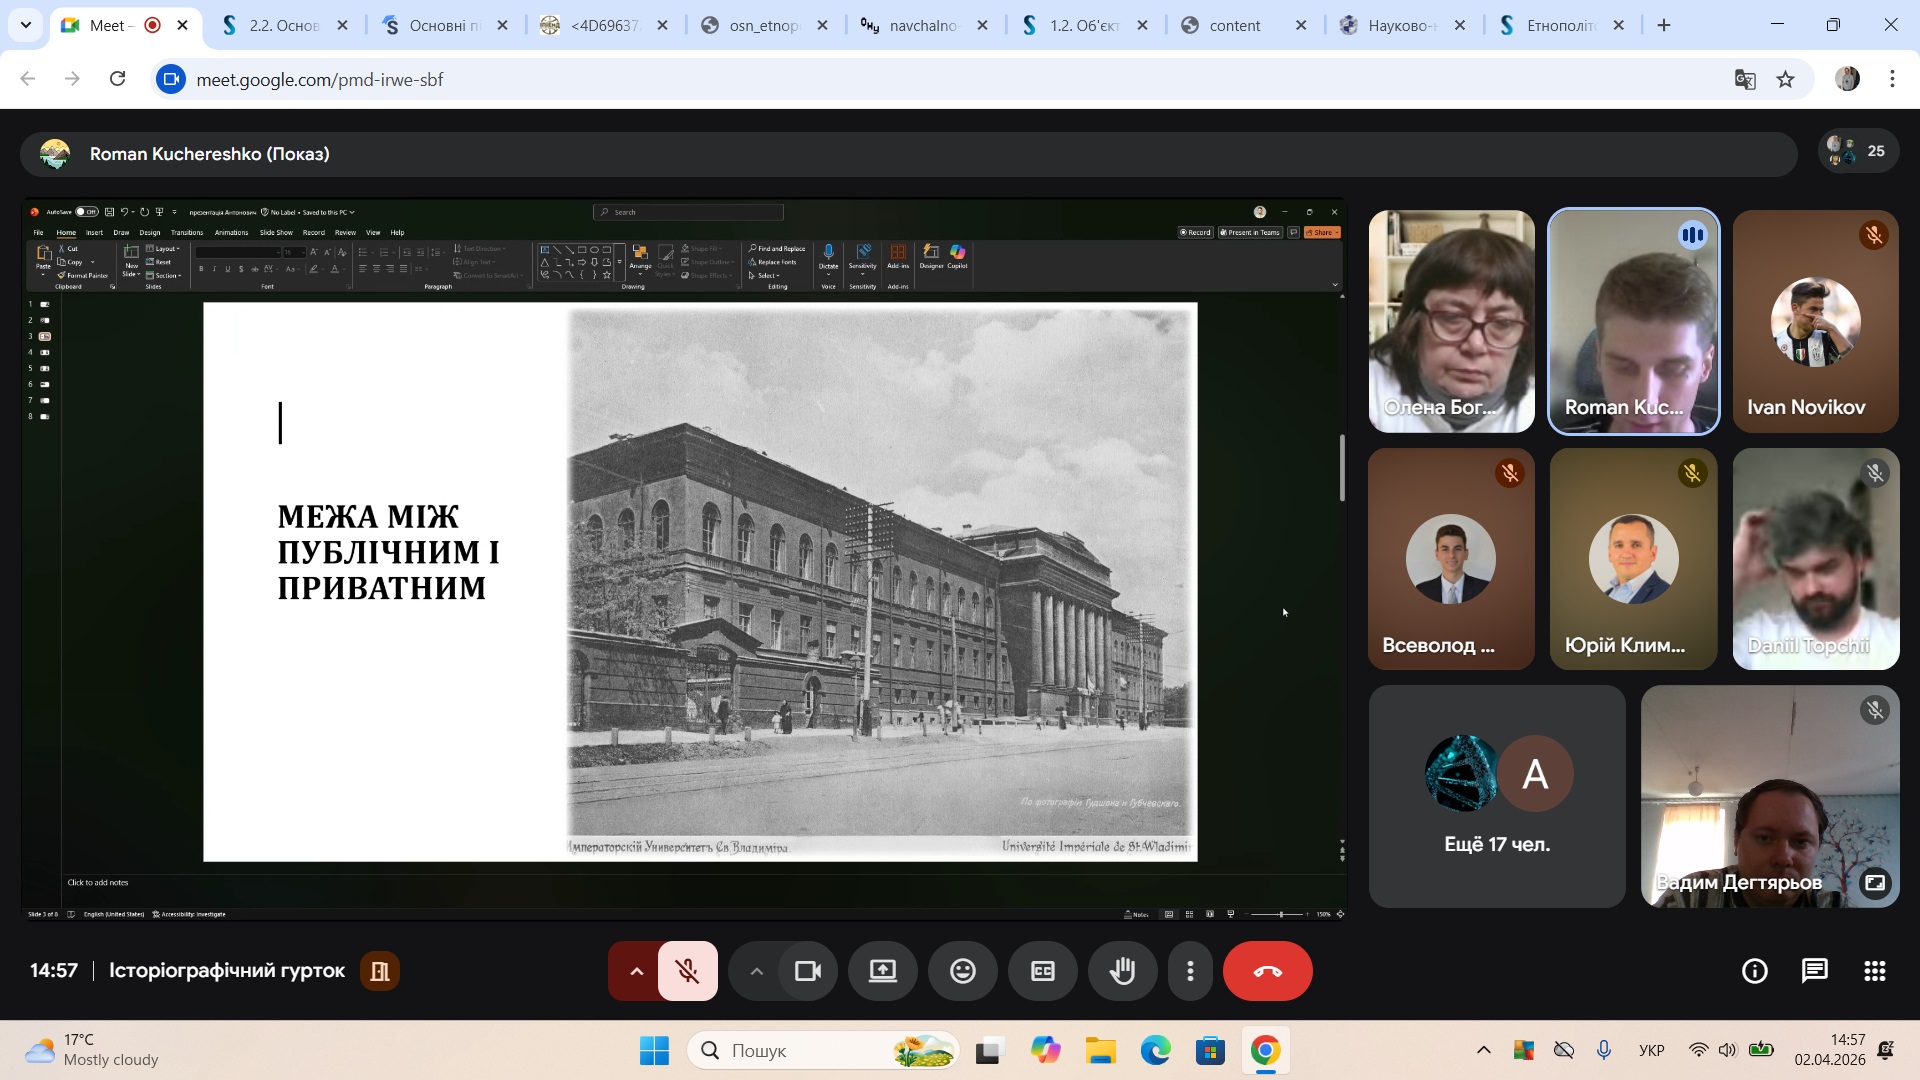Unmute the microphone

[687, 971]
